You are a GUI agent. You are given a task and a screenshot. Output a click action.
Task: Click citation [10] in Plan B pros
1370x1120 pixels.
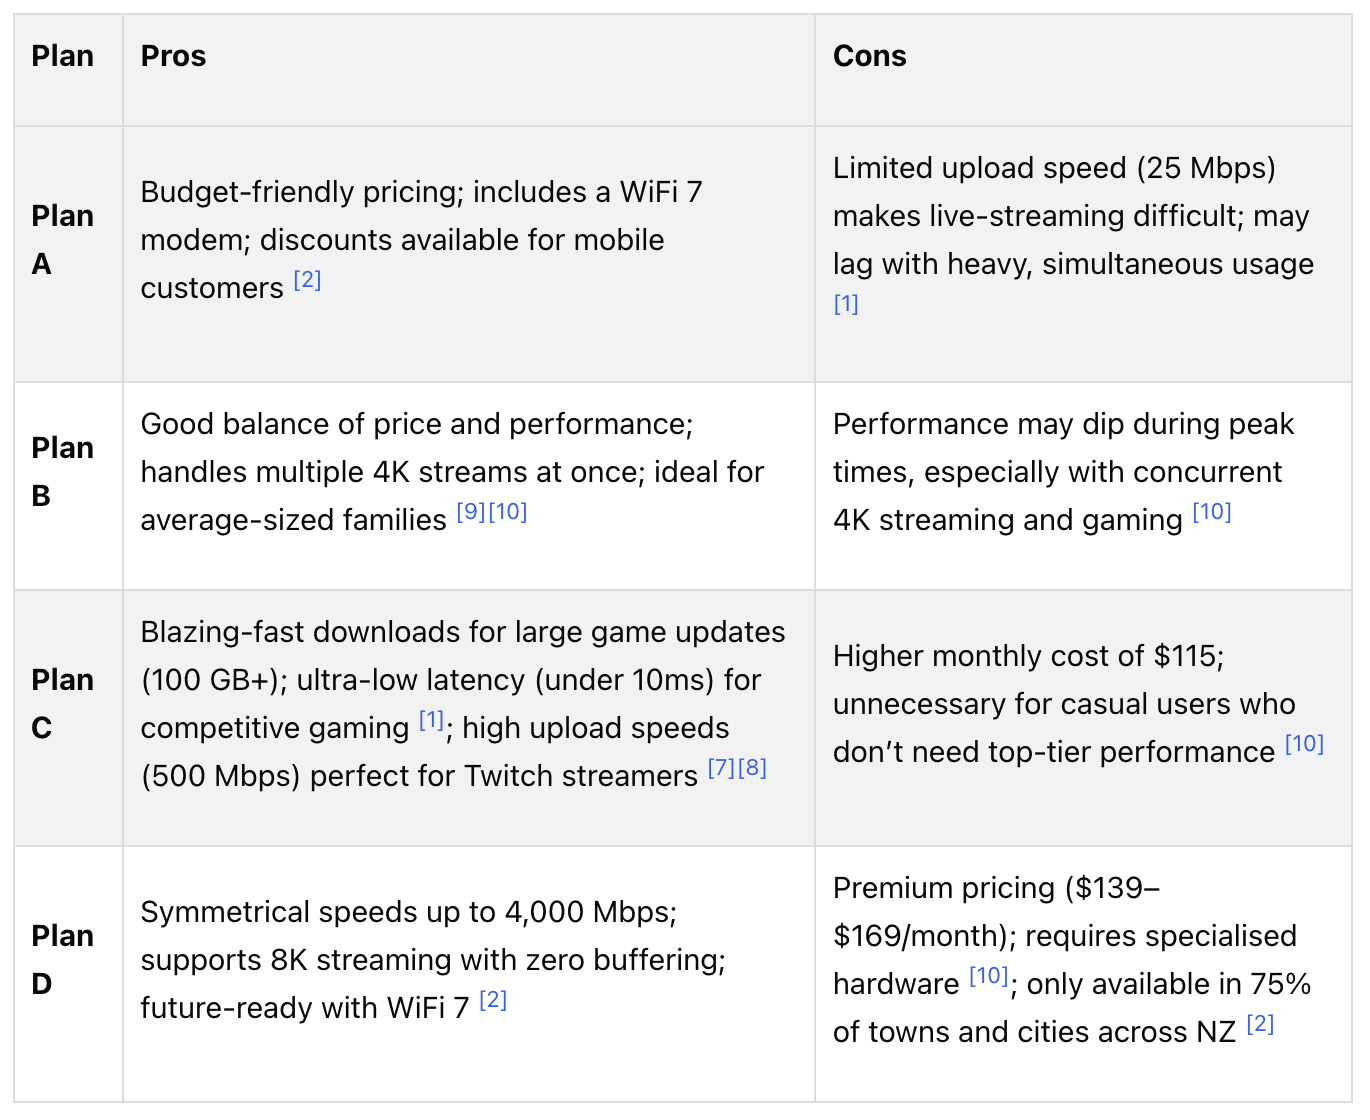tap(508, 512)
